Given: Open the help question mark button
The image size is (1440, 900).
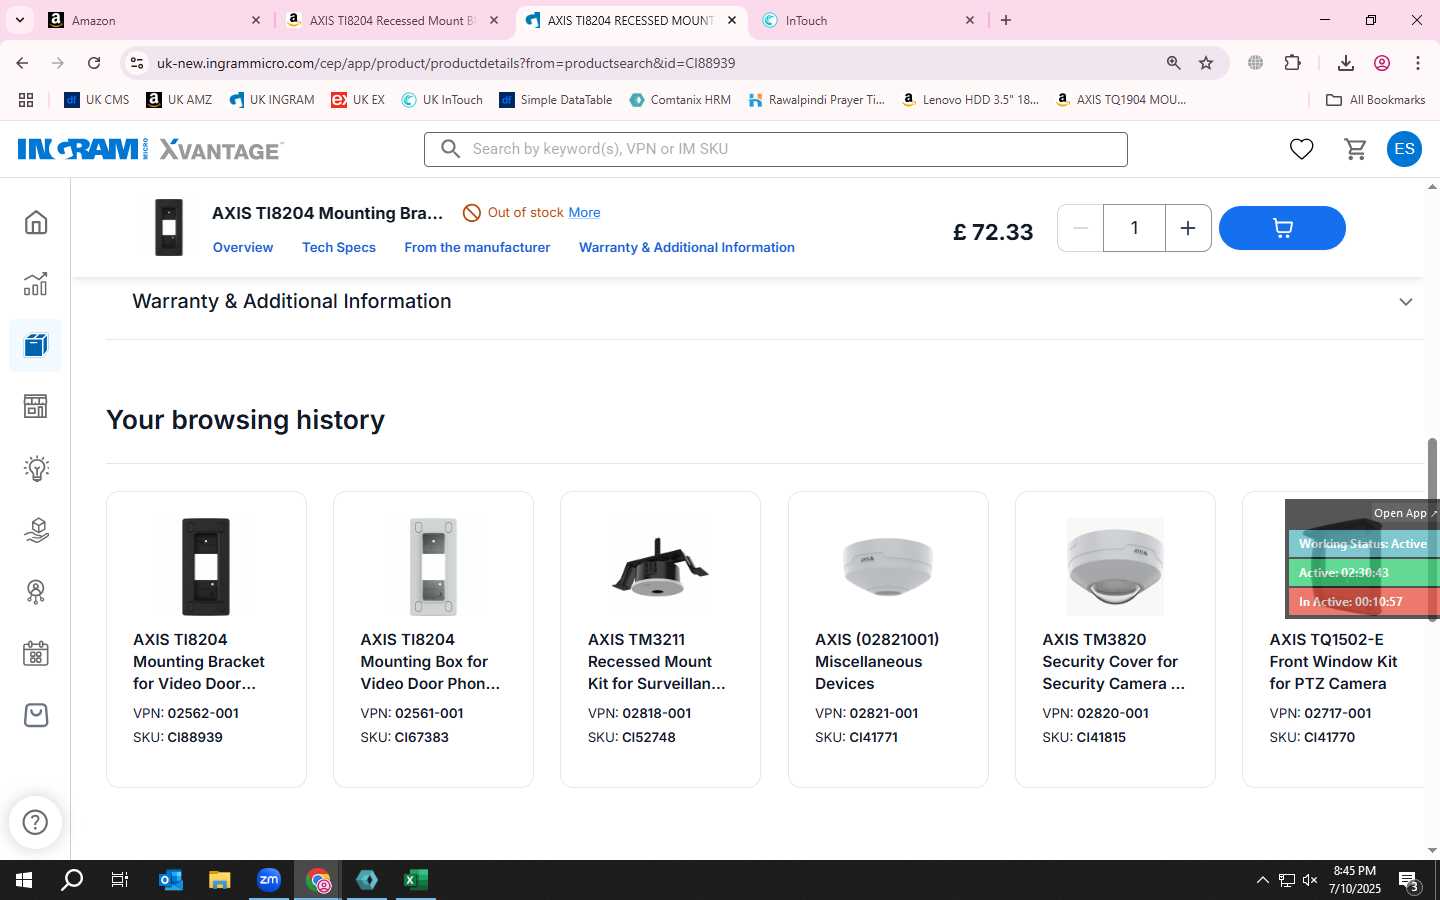Looking at the screenshot, I should click(x=35, y=822).
